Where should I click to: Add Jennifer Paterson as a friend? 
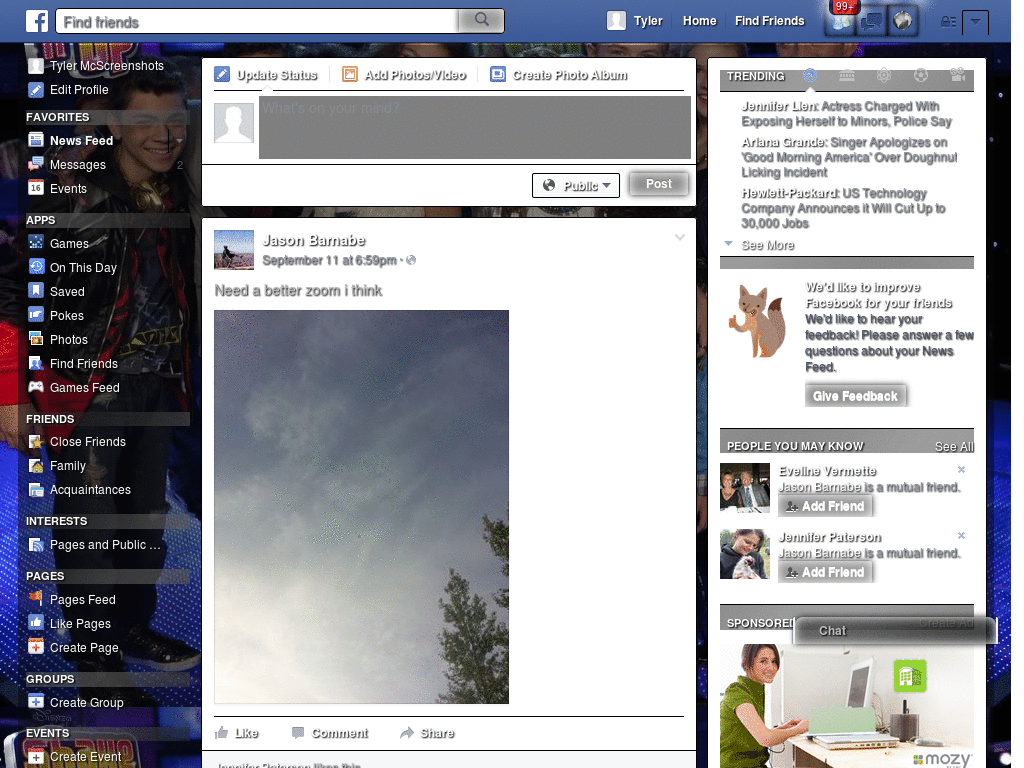826,571
